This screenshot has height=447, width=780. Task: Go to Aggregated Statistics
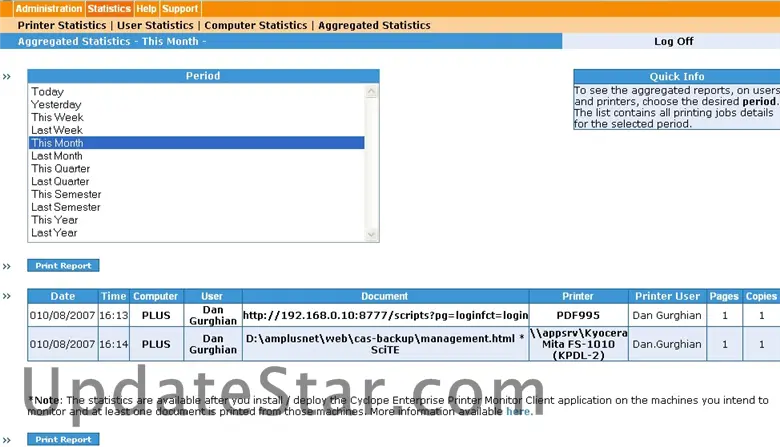374,25
